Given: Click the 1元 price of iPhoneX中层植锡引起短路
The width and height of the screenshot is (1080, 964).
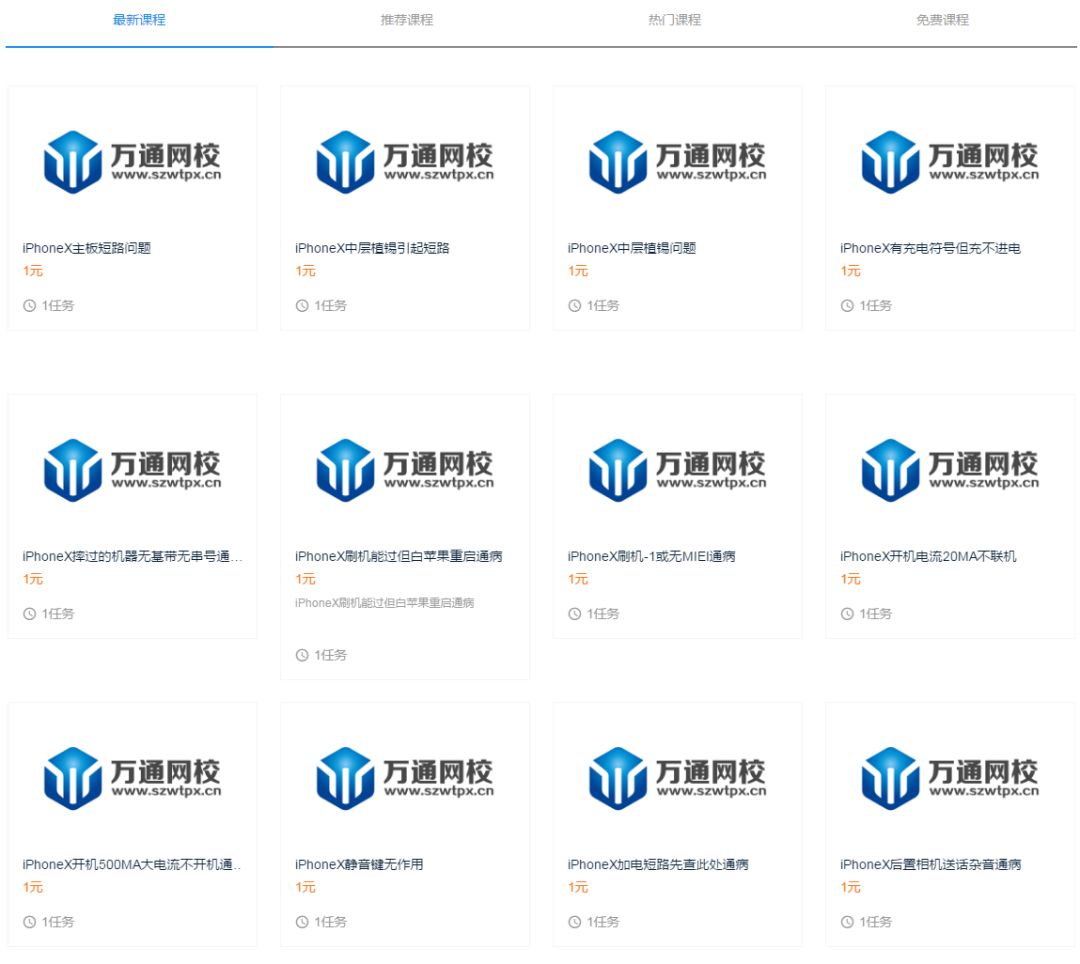Looking at the screenshot, I should click(x=306, y=271).
